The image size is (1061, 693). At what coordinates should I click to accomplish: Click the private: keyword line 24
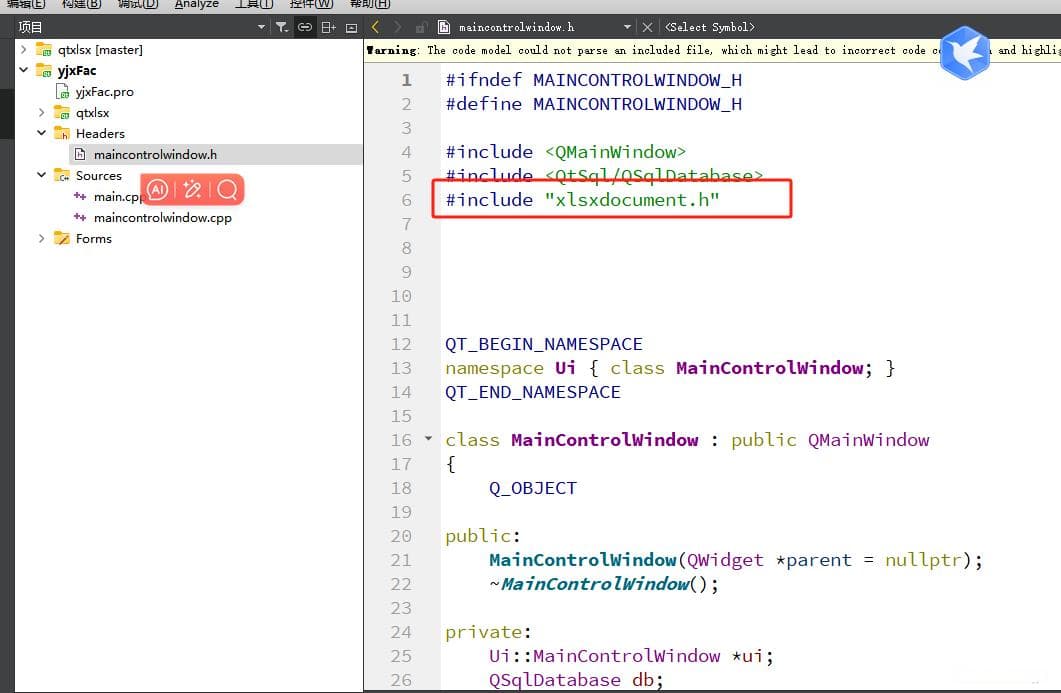(x=488, y=632)
